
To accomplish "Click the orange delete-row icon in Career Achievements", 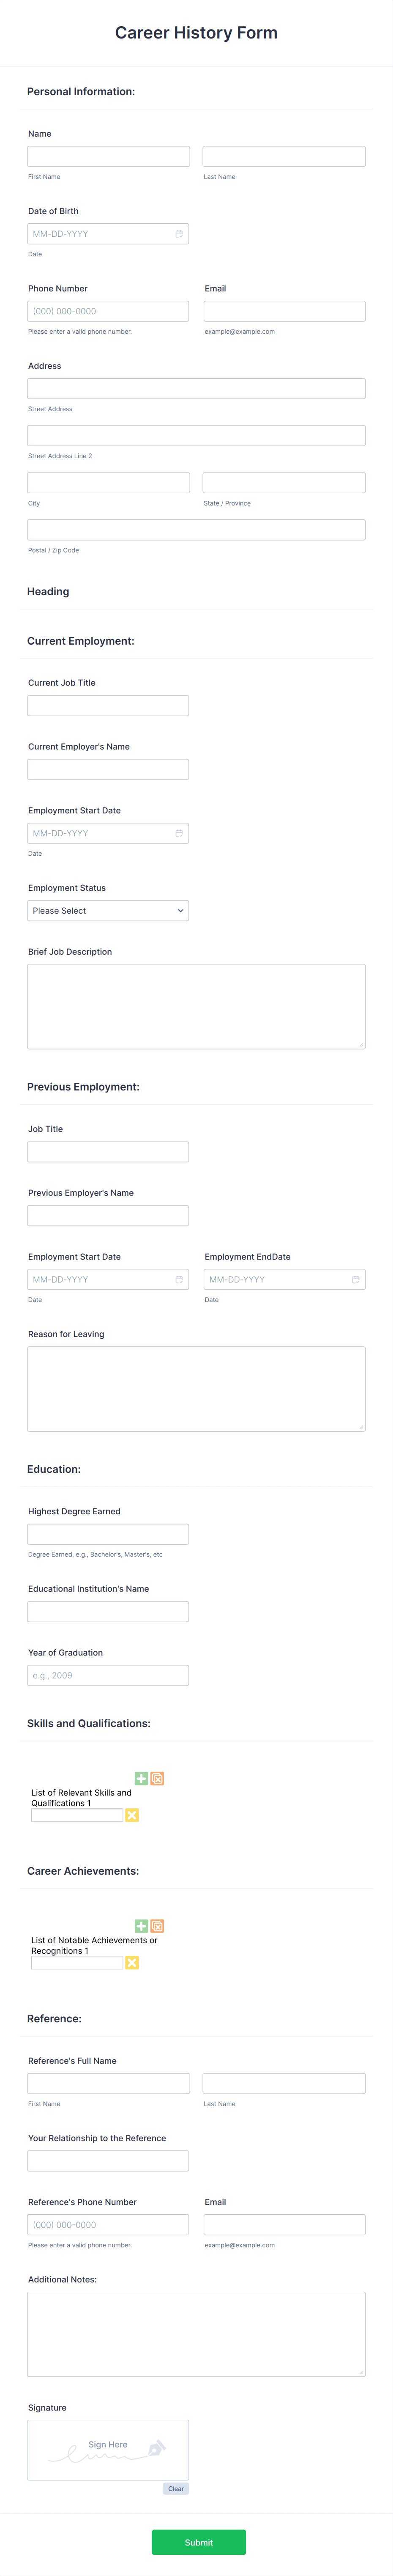I will click(157, 1926).
